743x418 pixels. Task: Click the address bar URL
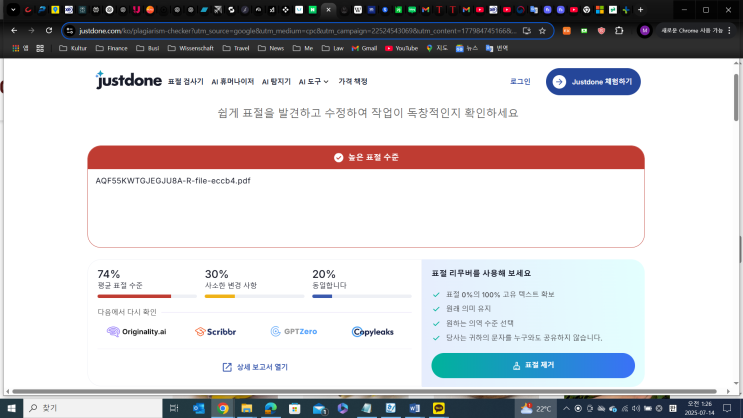297,31
